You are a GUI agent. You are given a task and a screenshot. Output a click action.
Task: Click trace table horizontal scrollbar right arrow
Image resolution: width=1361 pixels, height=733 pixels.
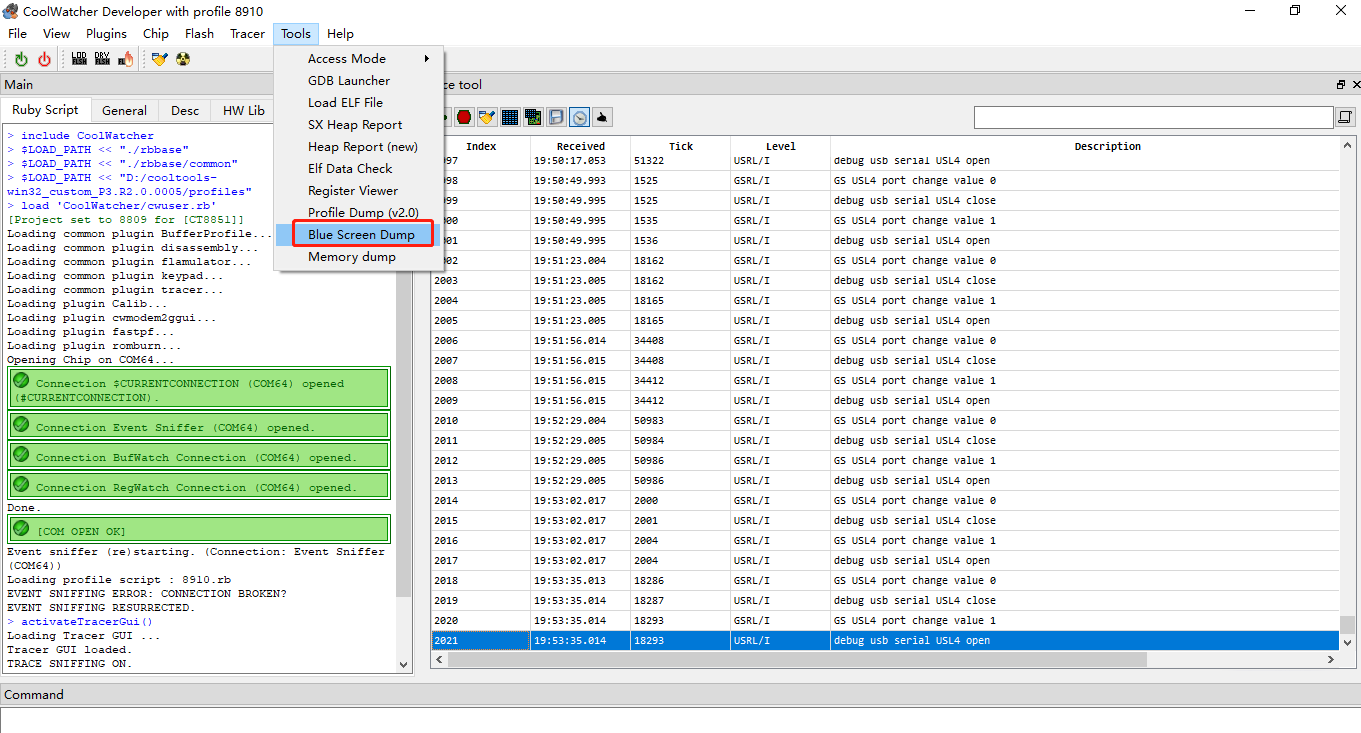(1332, 659)
